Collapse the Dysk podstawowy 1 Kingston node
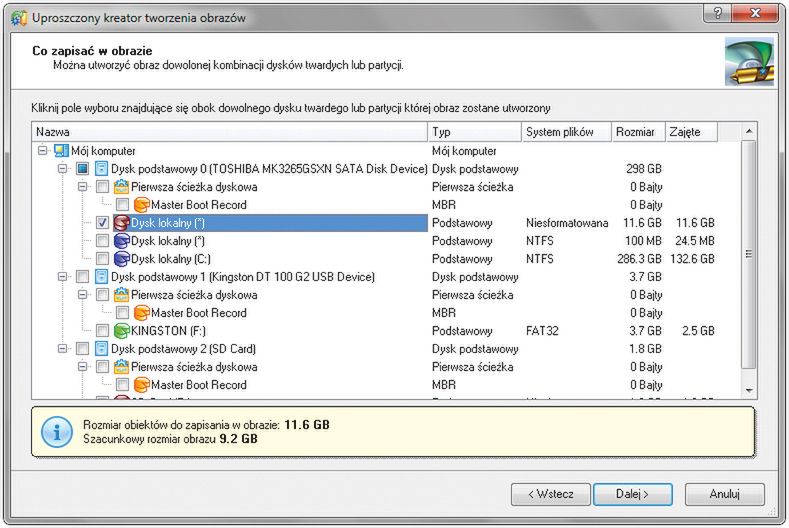 (62, 277)
